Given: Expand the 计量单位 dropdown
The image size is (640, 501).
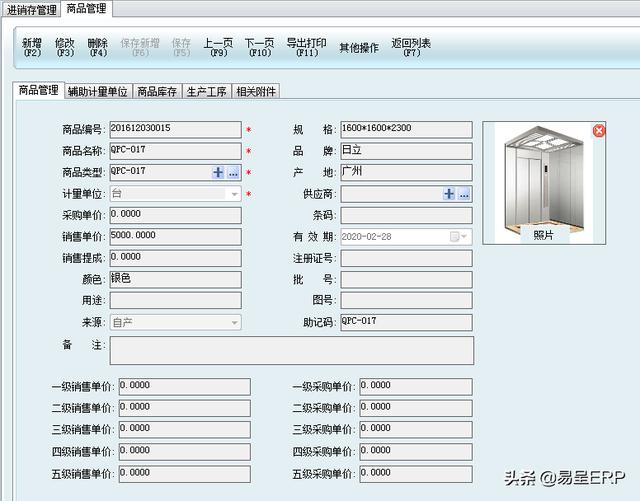Looking at the screenshot, I should [x=235, y=194].
